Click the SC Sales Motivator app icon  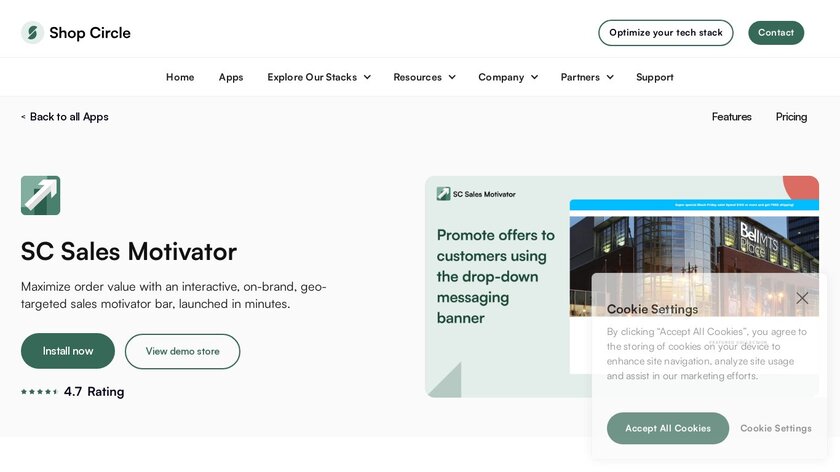coord(40,196)
